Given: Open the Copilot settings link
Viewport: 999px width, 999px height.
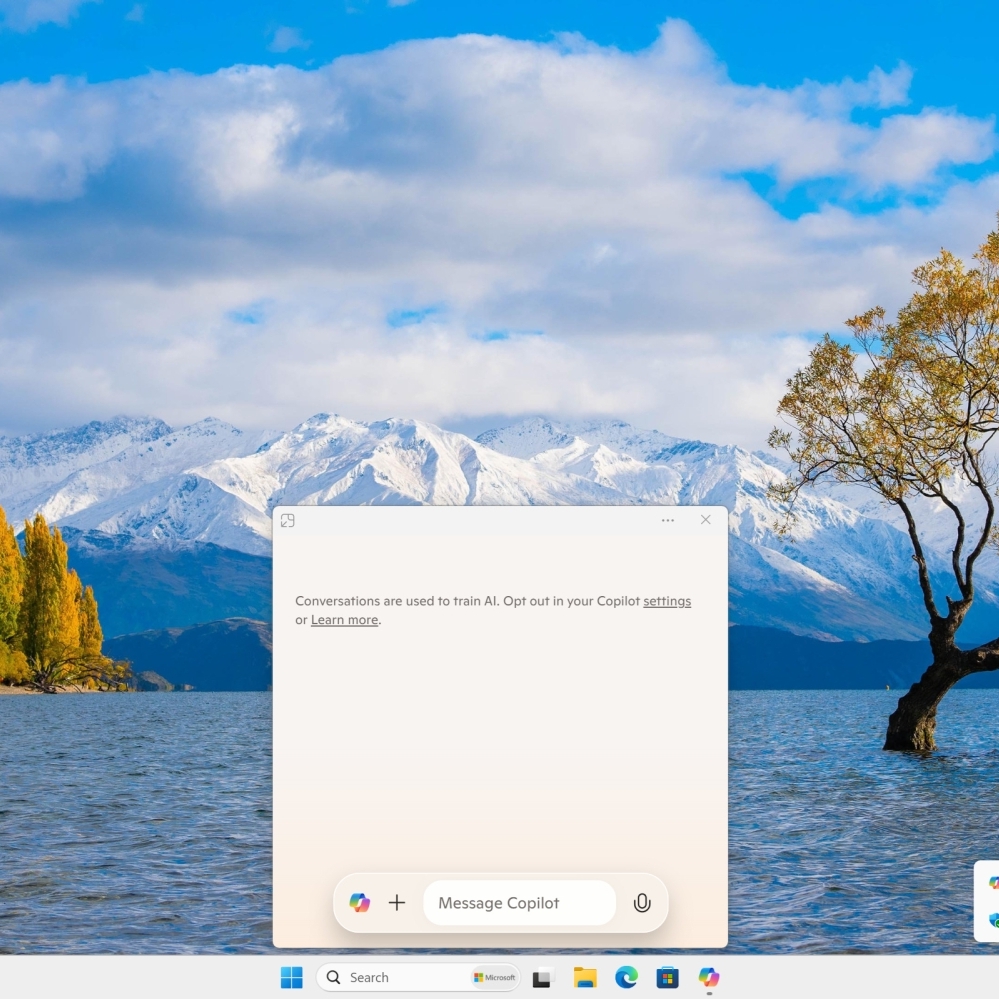Looking at the screenshot, I should (666, 601).
